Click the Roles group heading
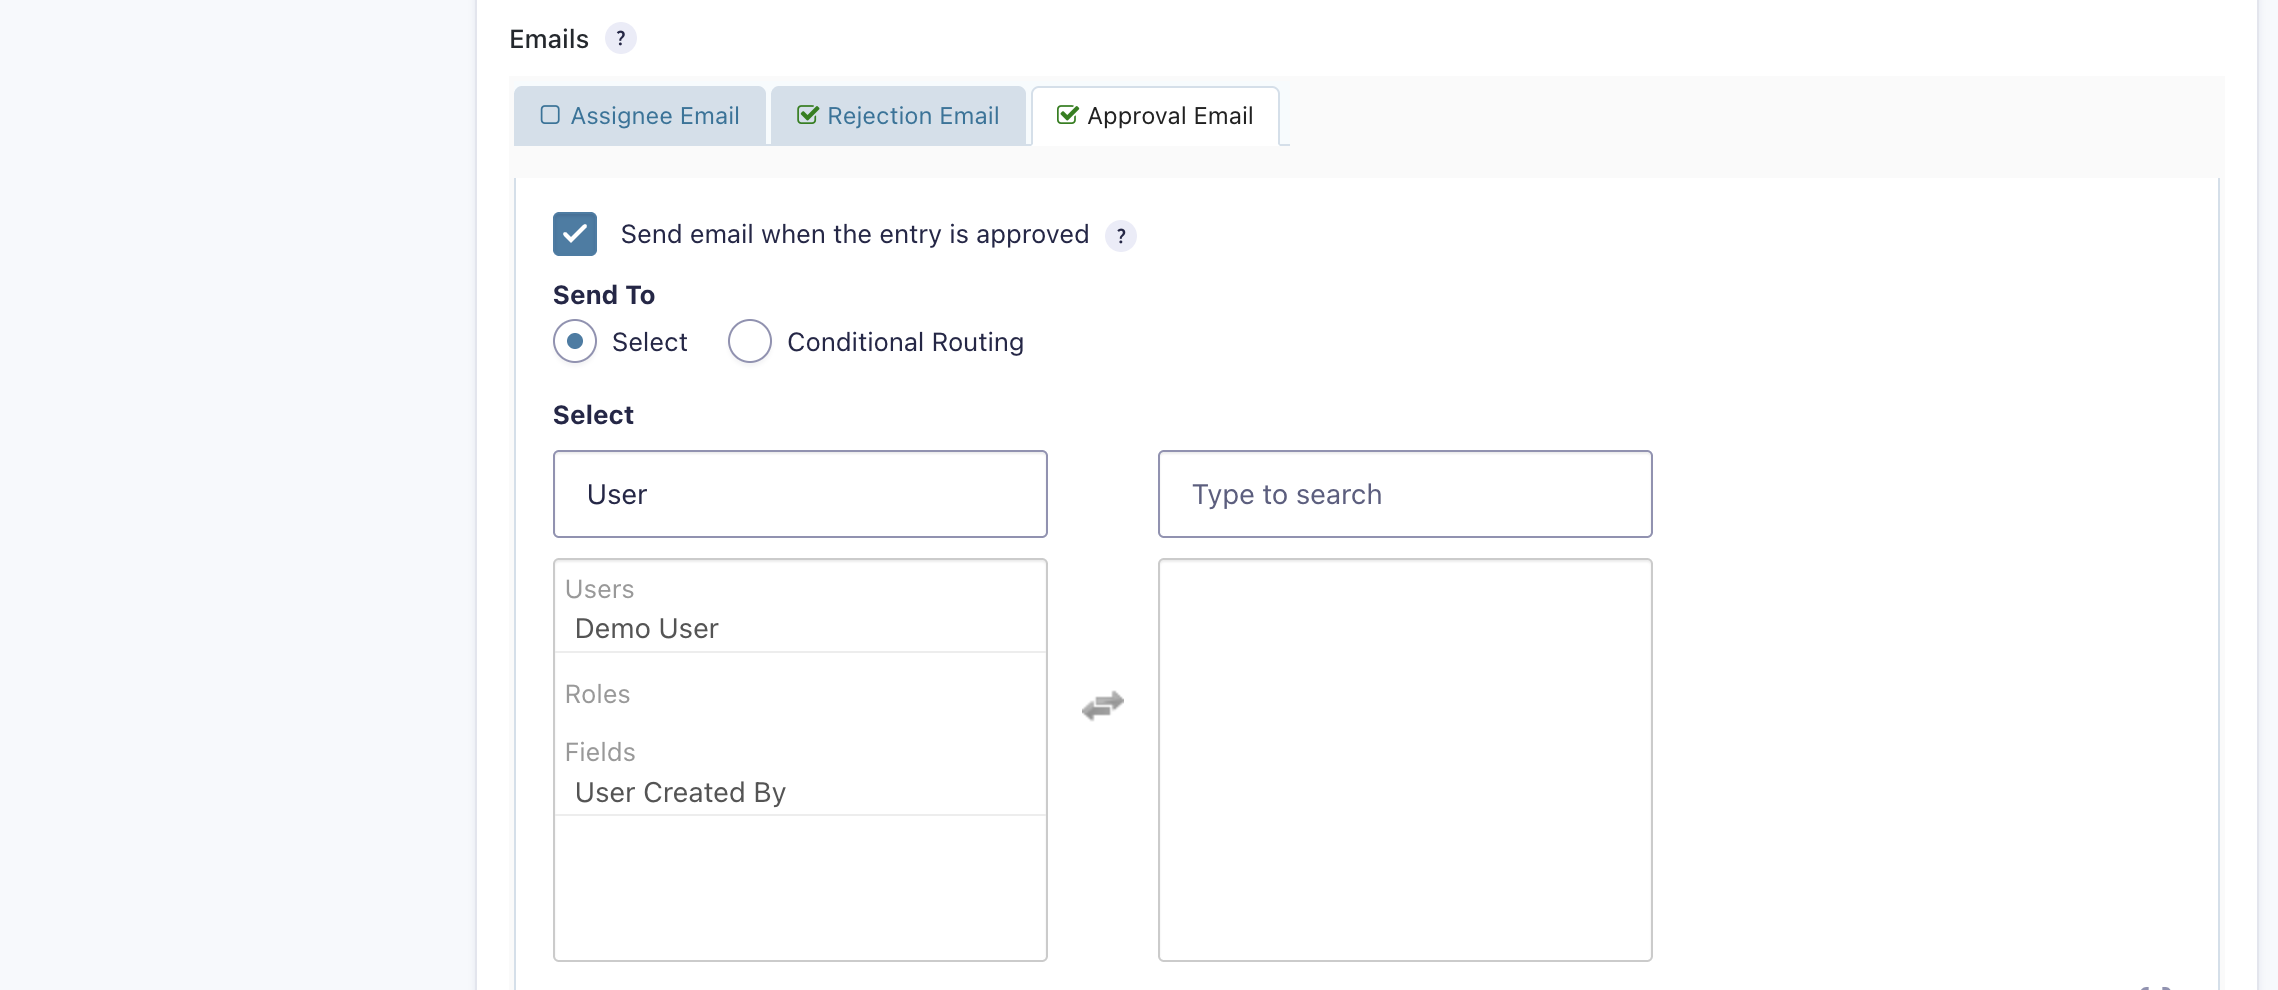Viewport: 2278px width, 990px height. (597, 695)
